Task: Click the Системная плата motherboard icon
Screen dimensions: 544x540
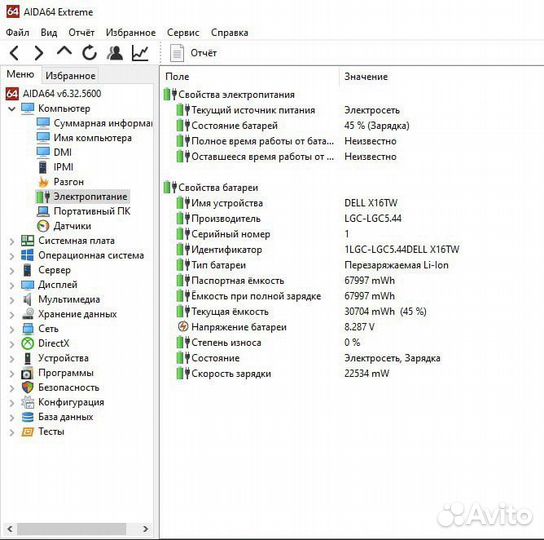Action: (x=27, y=241)
